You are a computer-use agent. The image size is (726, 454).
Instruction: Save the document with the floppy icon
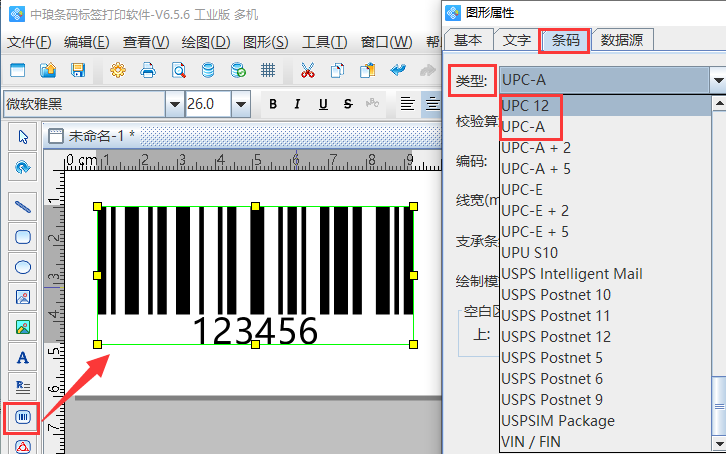[78, 70]
